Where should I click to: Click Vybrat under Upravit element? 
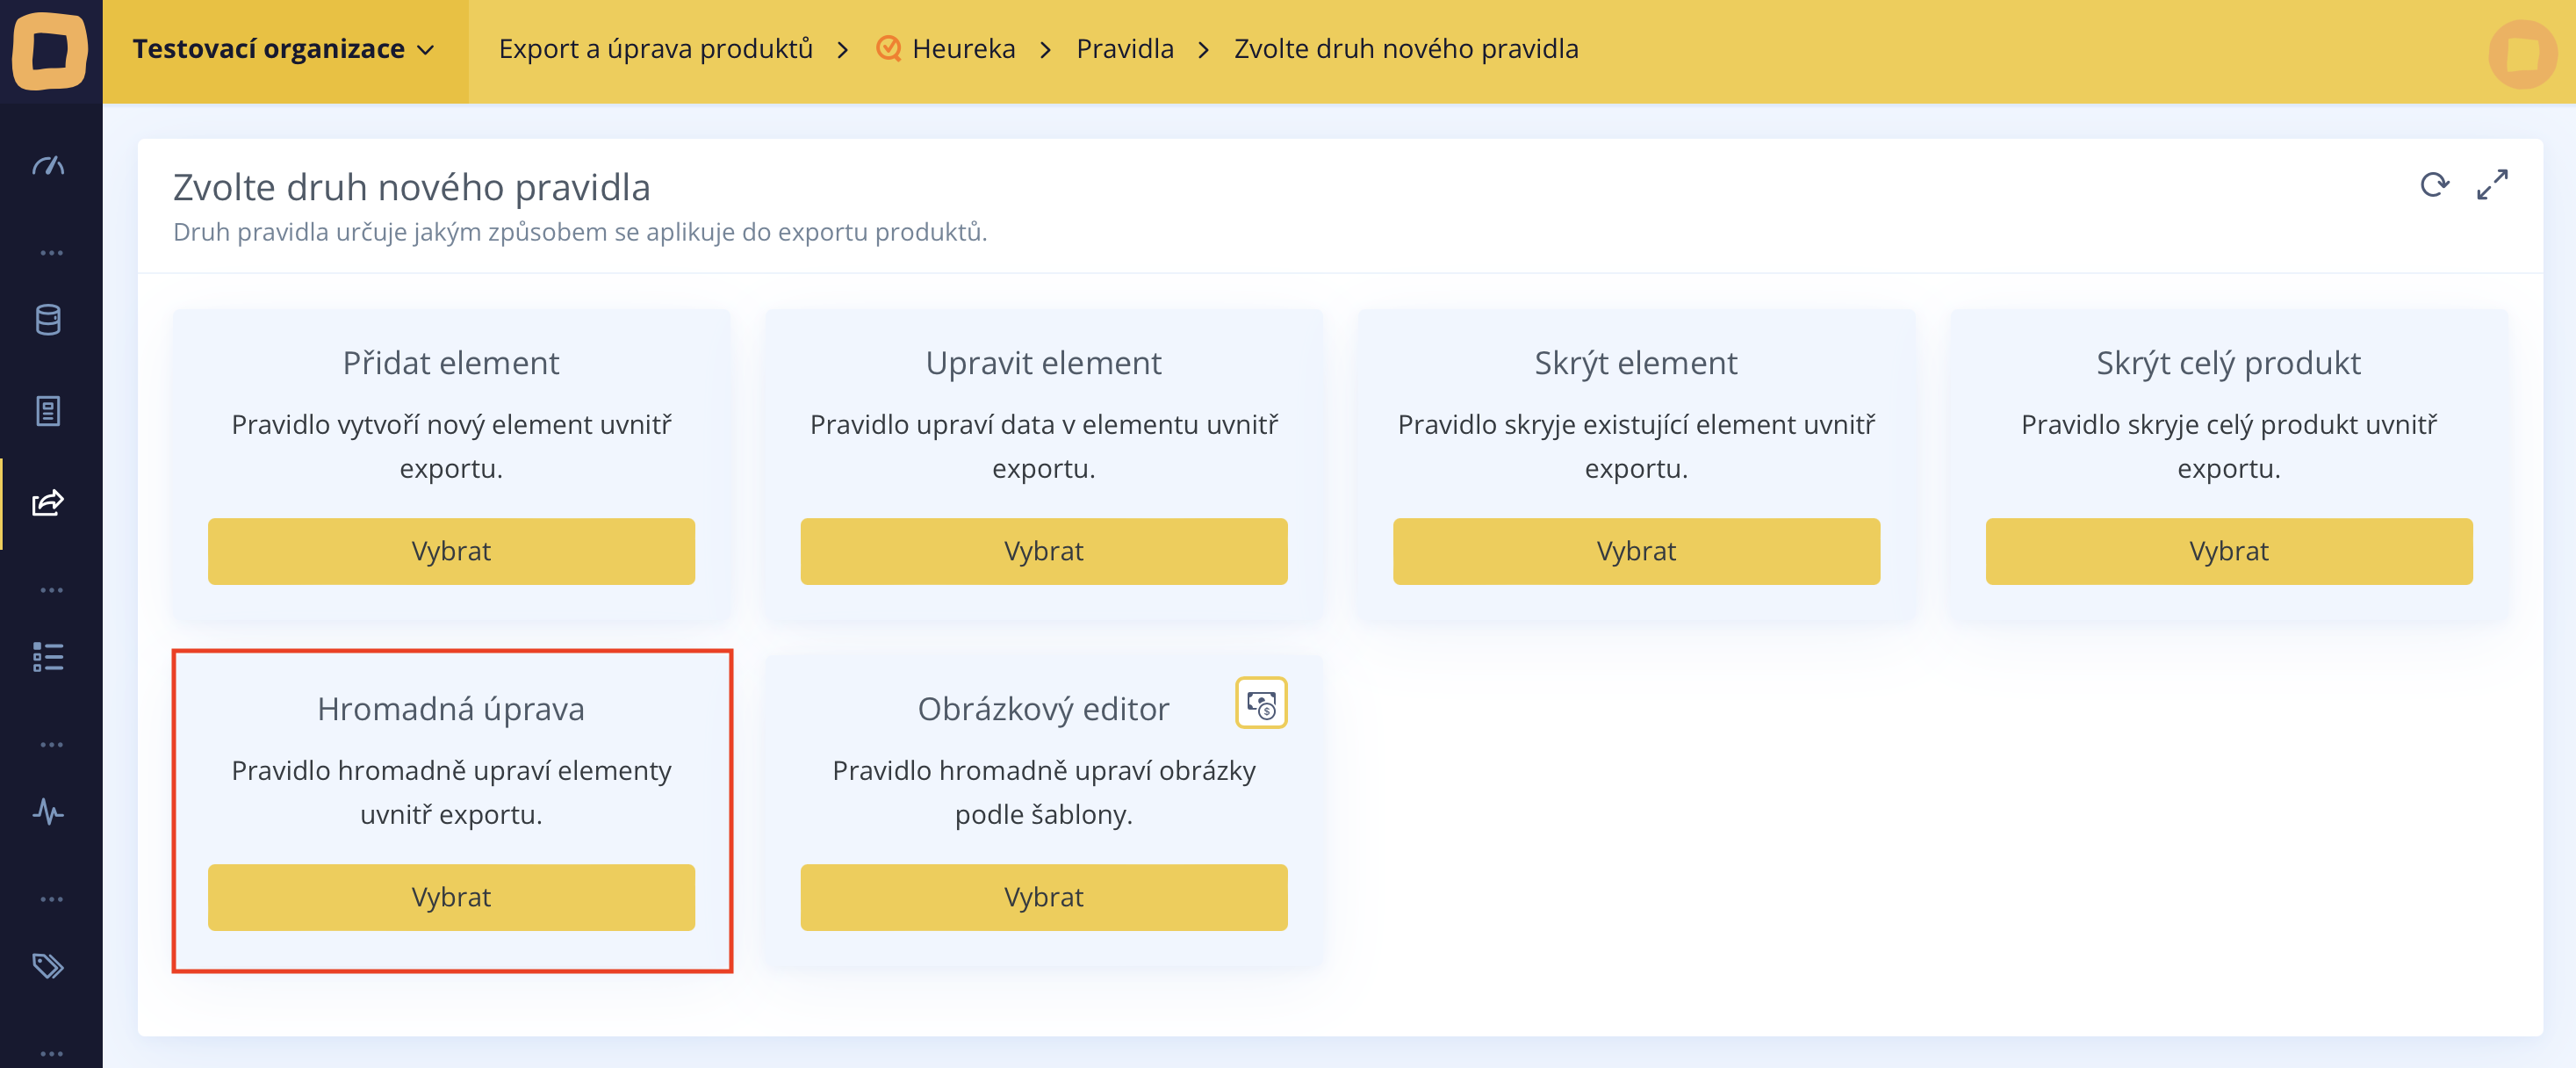coord(1043,551)
